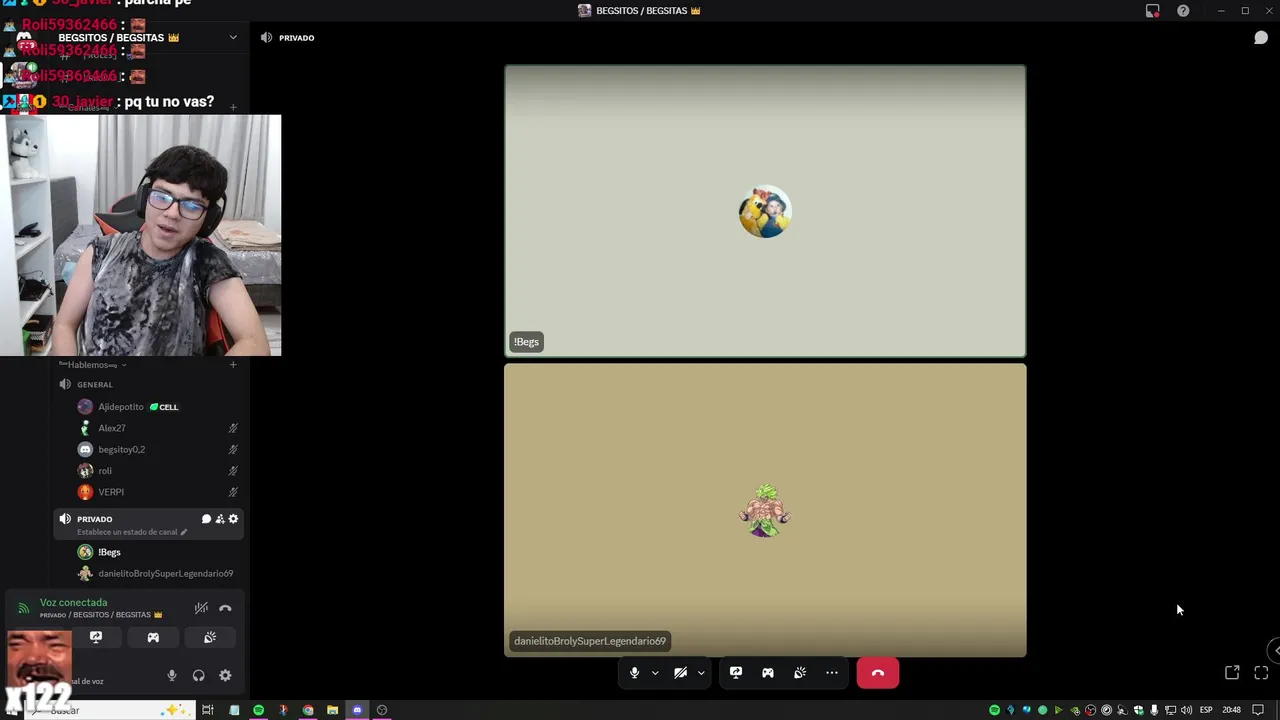Add channel to Hablemos category

pos(233,365)
